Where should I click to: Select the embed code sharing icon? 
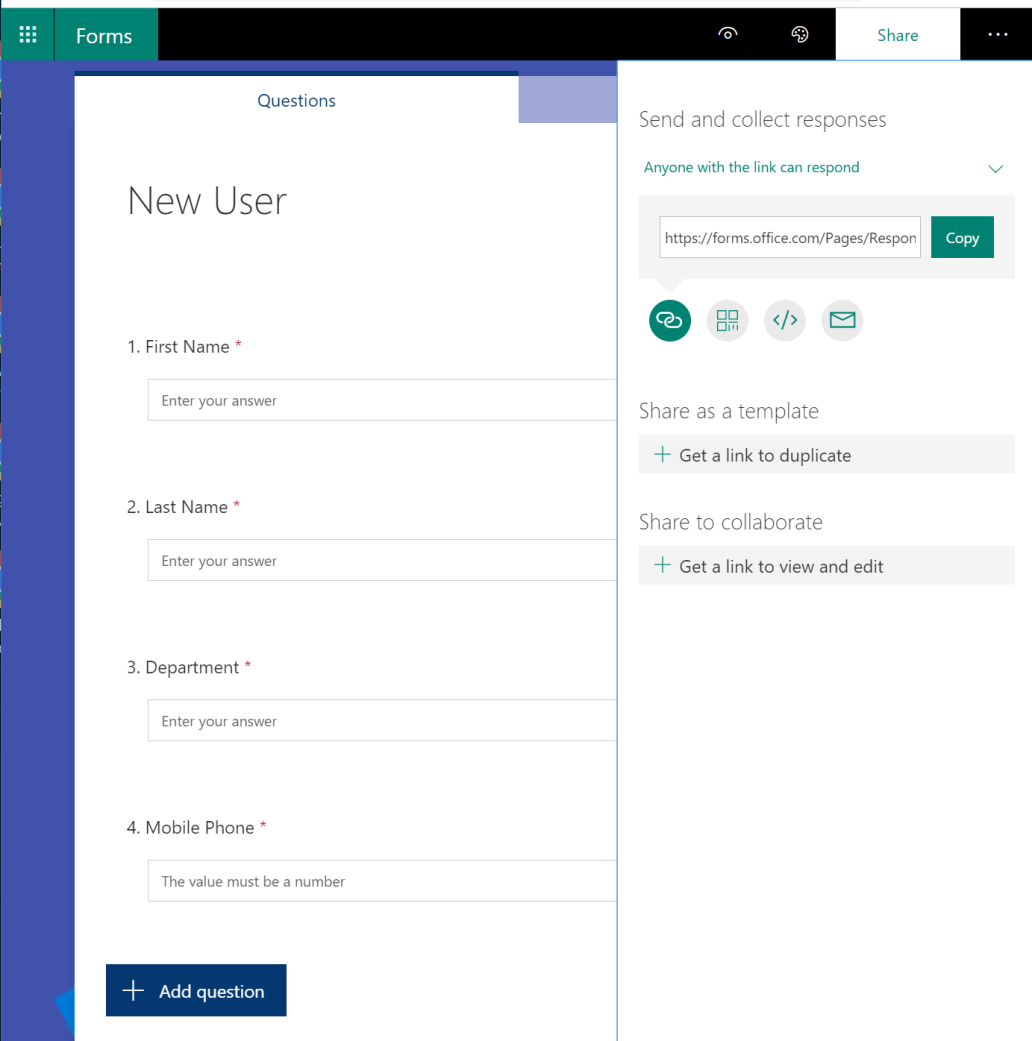(784, 320)
